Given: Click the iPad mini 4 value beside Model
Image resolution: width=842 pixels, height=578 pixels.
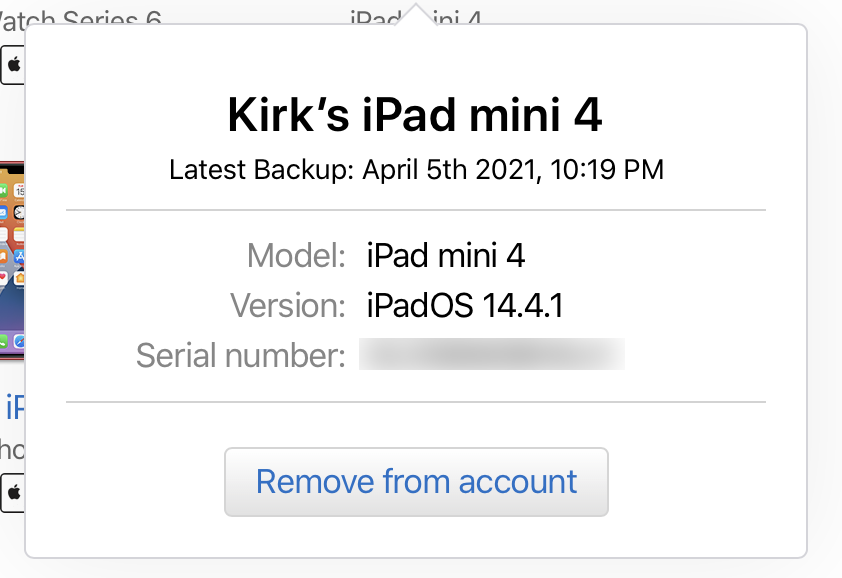Looking at the screenshot, I should [x=446, y=255].
